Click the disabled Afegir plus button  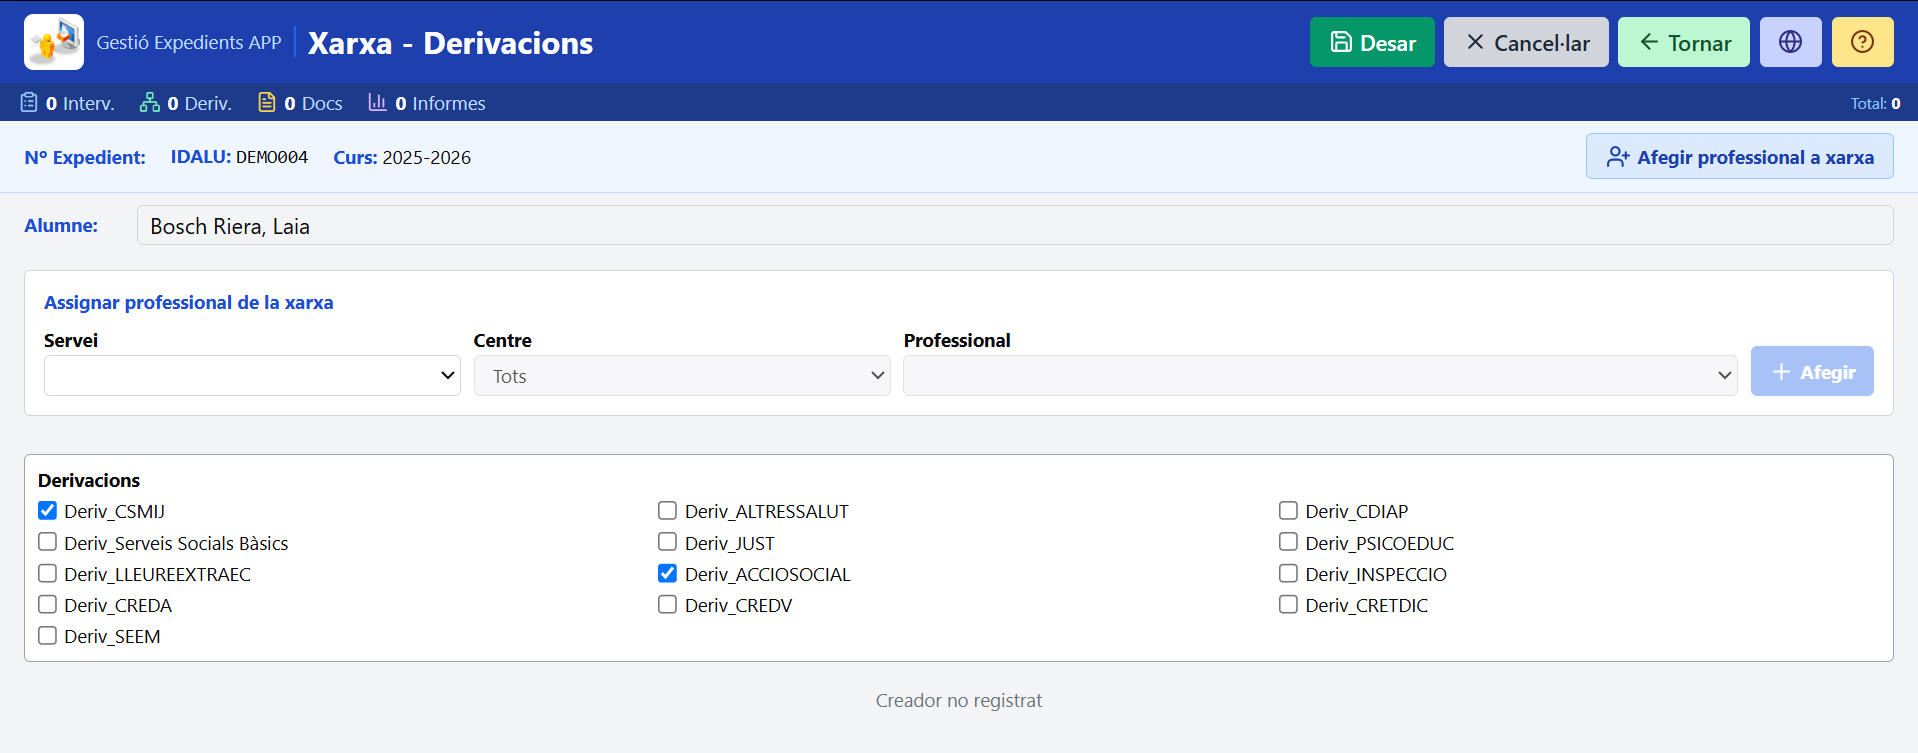[1812, 372]
